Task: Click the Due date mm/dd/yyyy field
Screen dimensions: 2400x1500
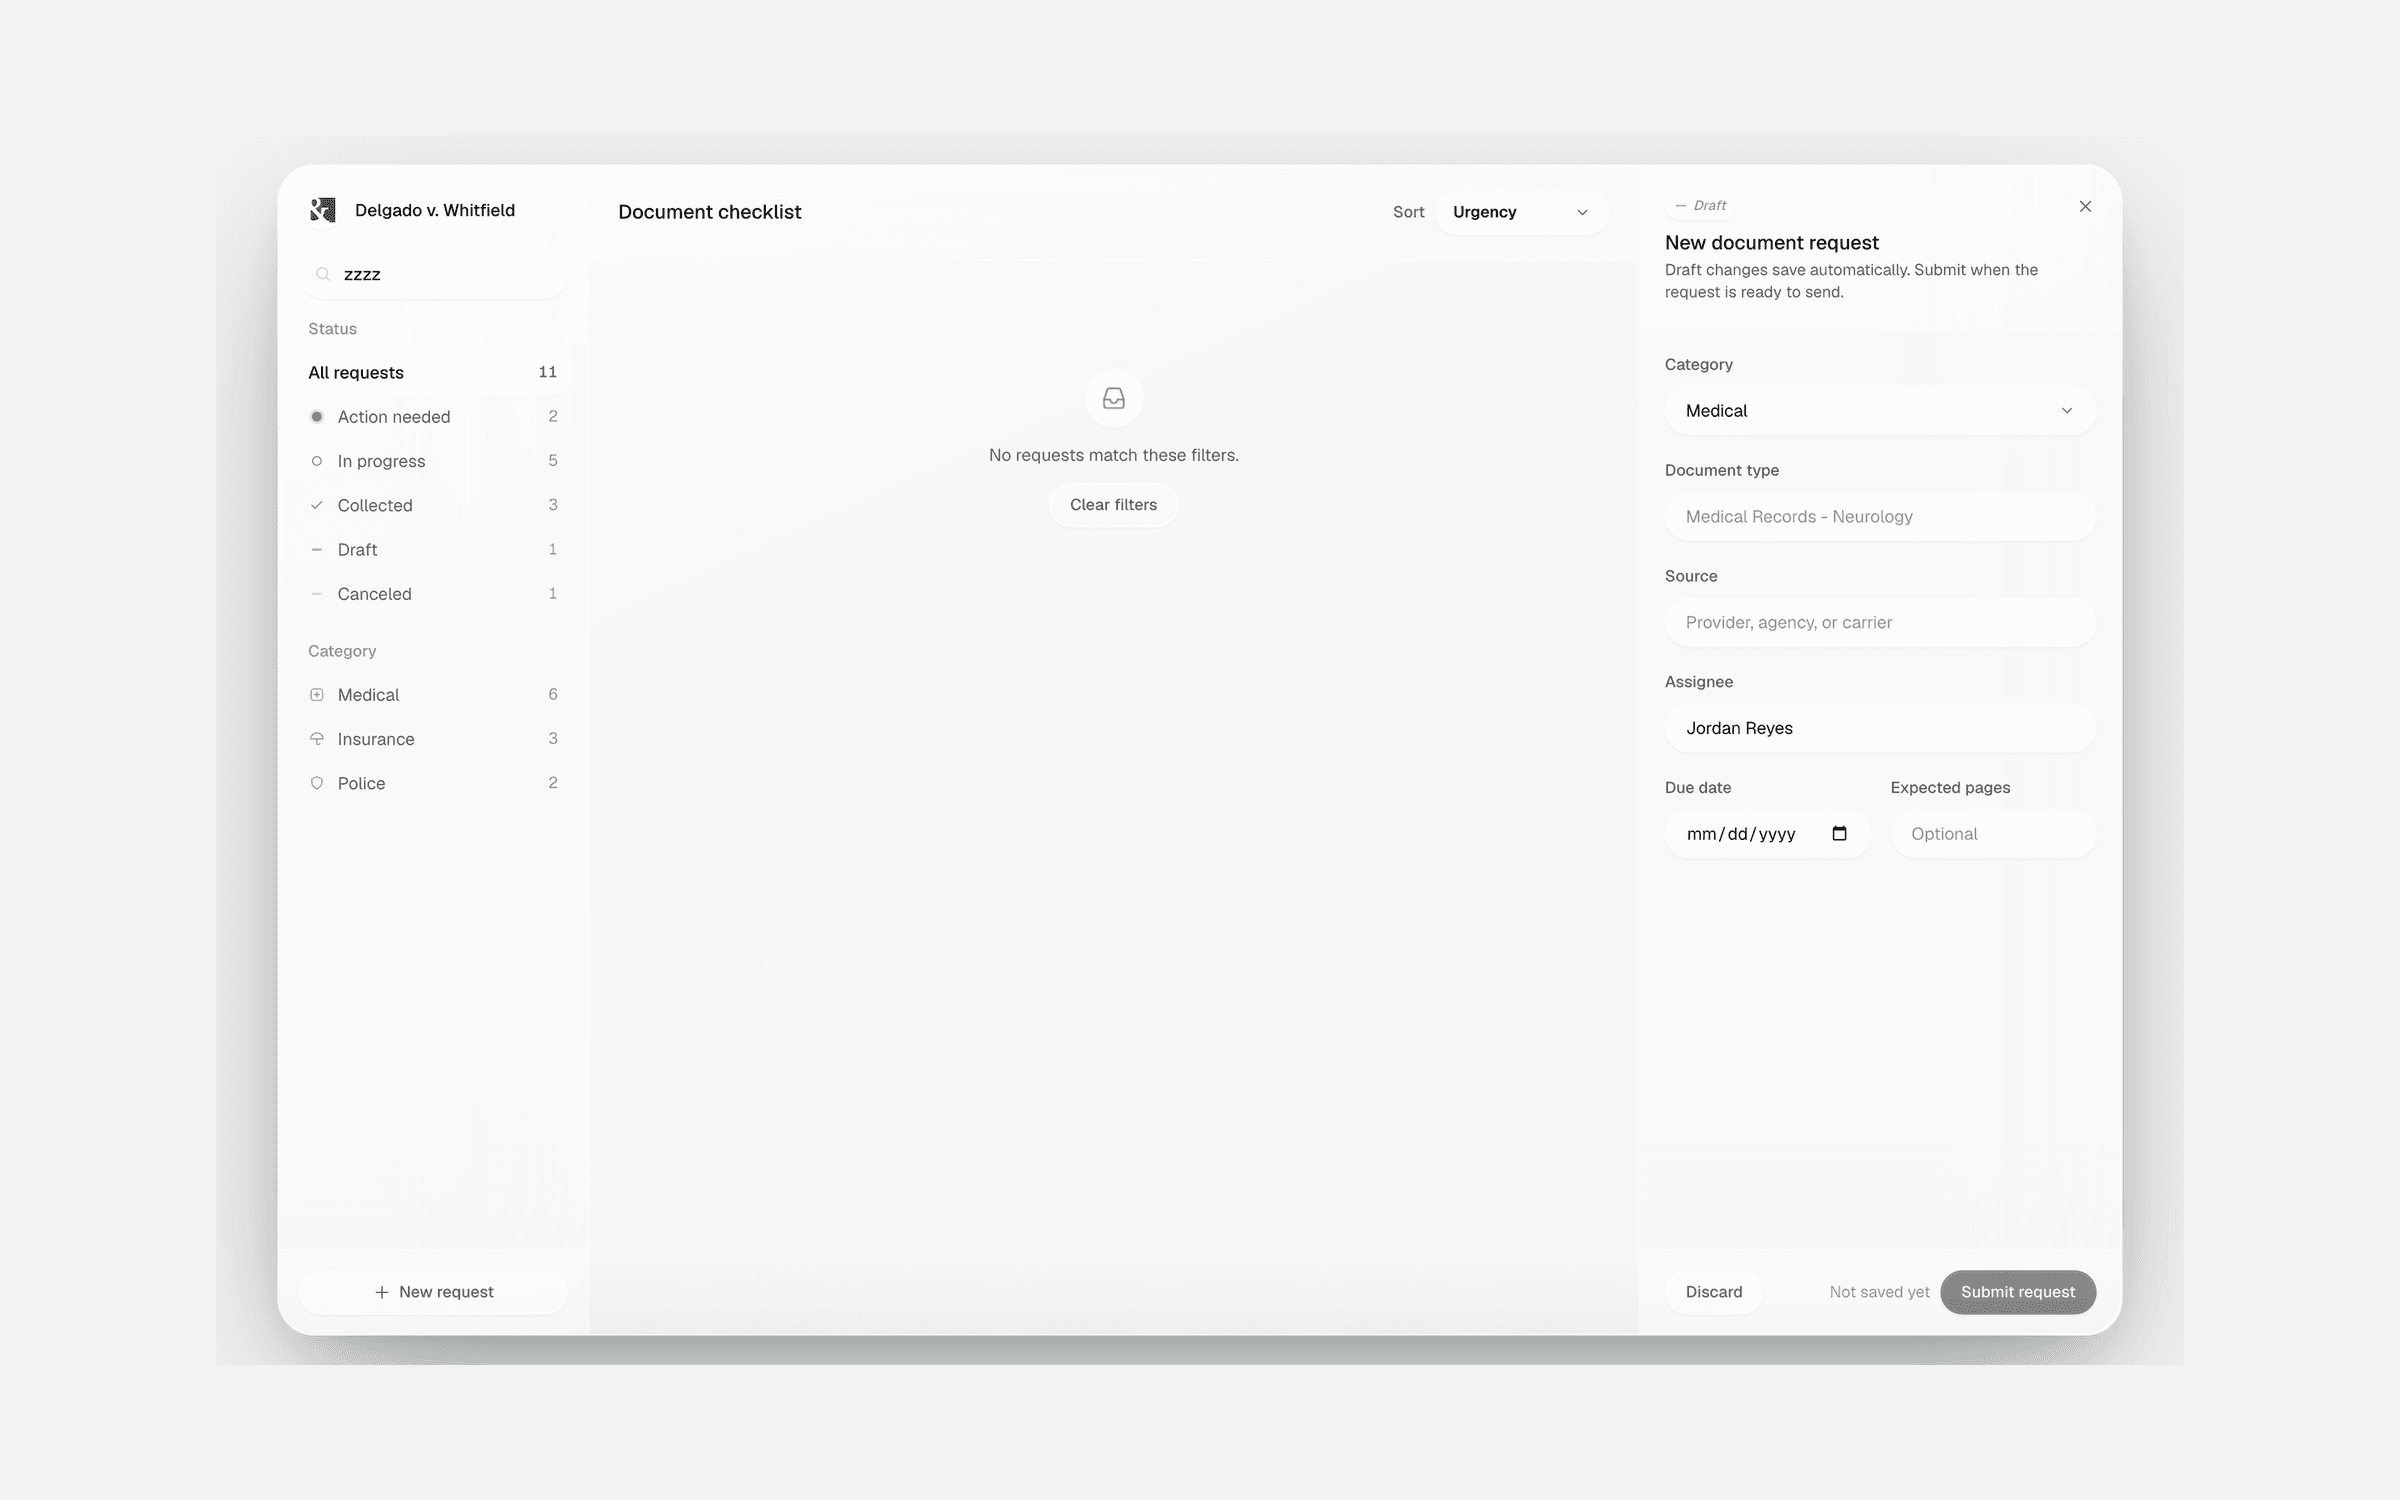Action: click(x=1767, y=834)
